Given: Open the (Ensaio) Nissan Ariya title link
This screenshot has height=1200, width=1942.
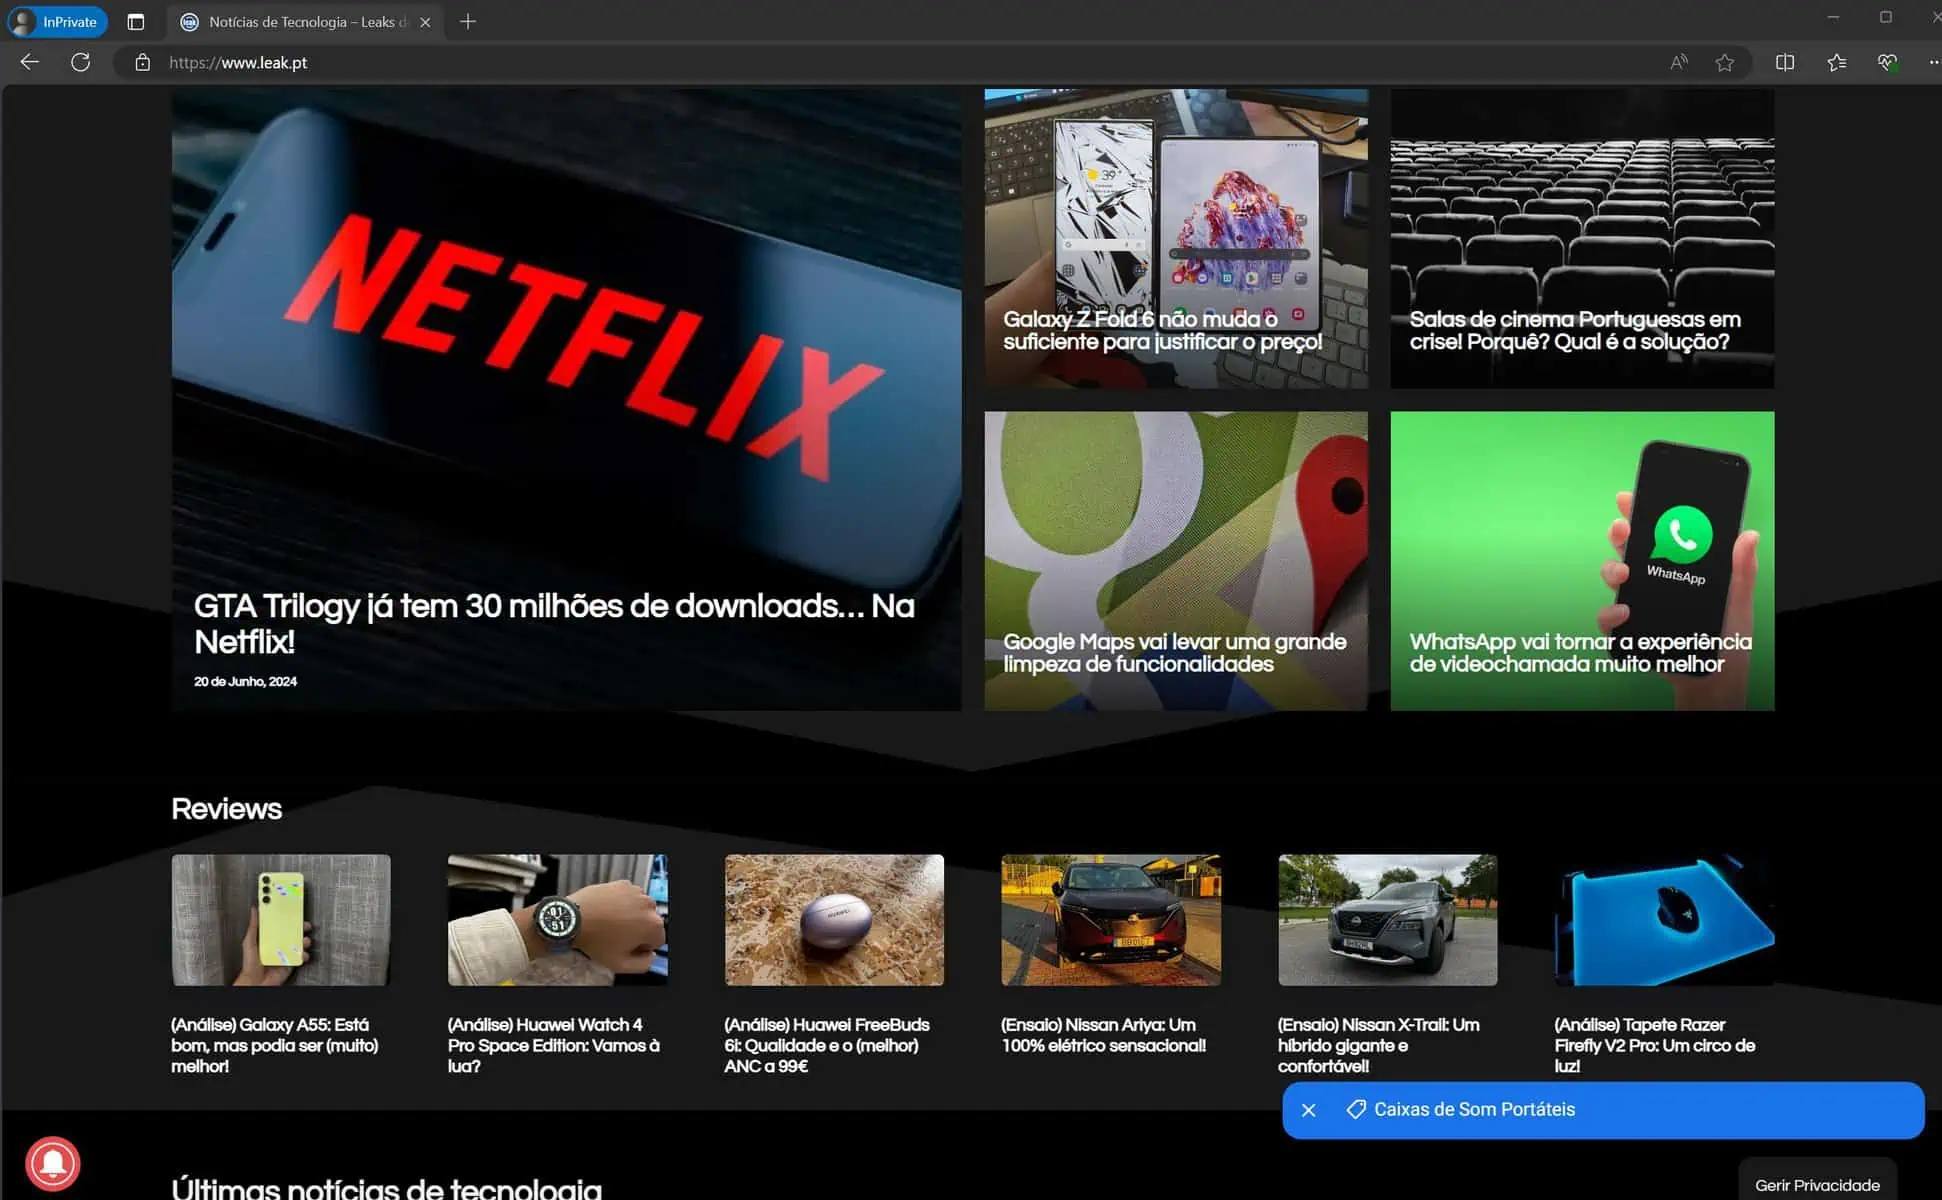Looking at the screenshot, I should pos(1104,1035).
